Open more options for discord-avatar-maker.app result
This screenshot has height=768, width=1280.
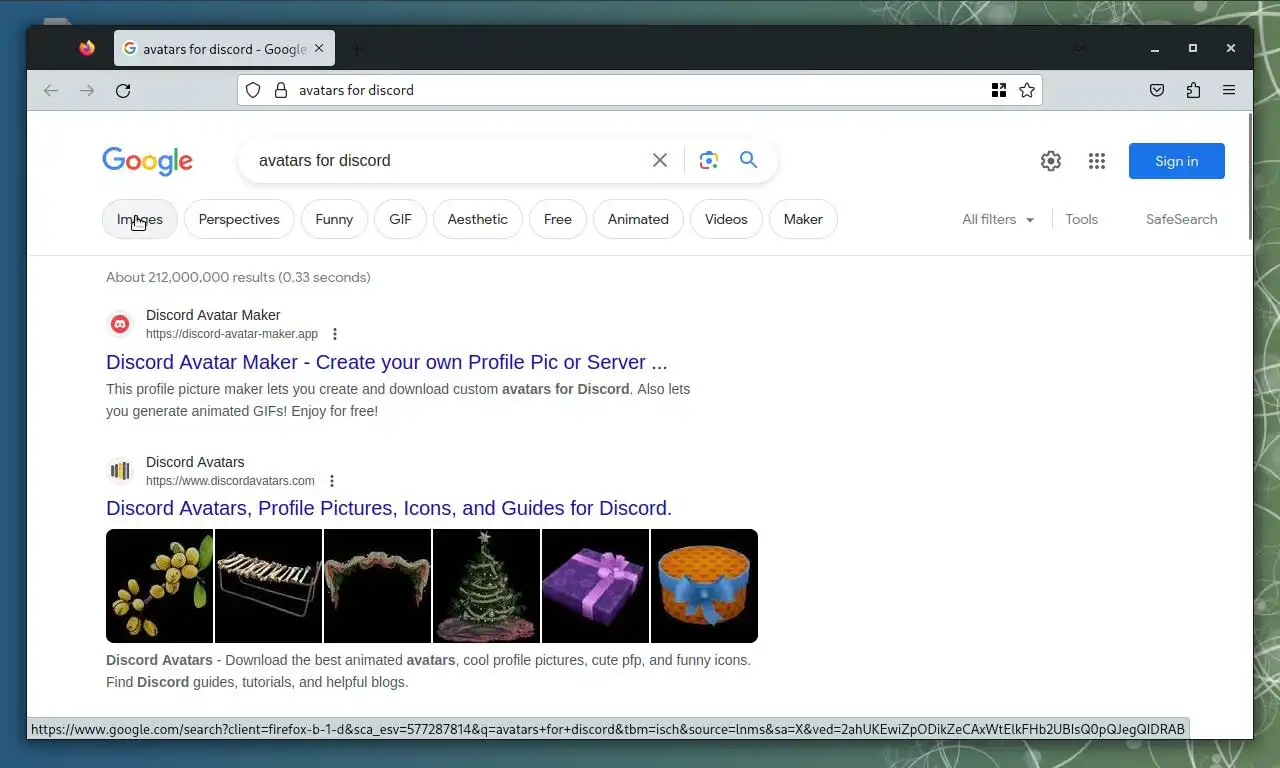pos(335,334)
